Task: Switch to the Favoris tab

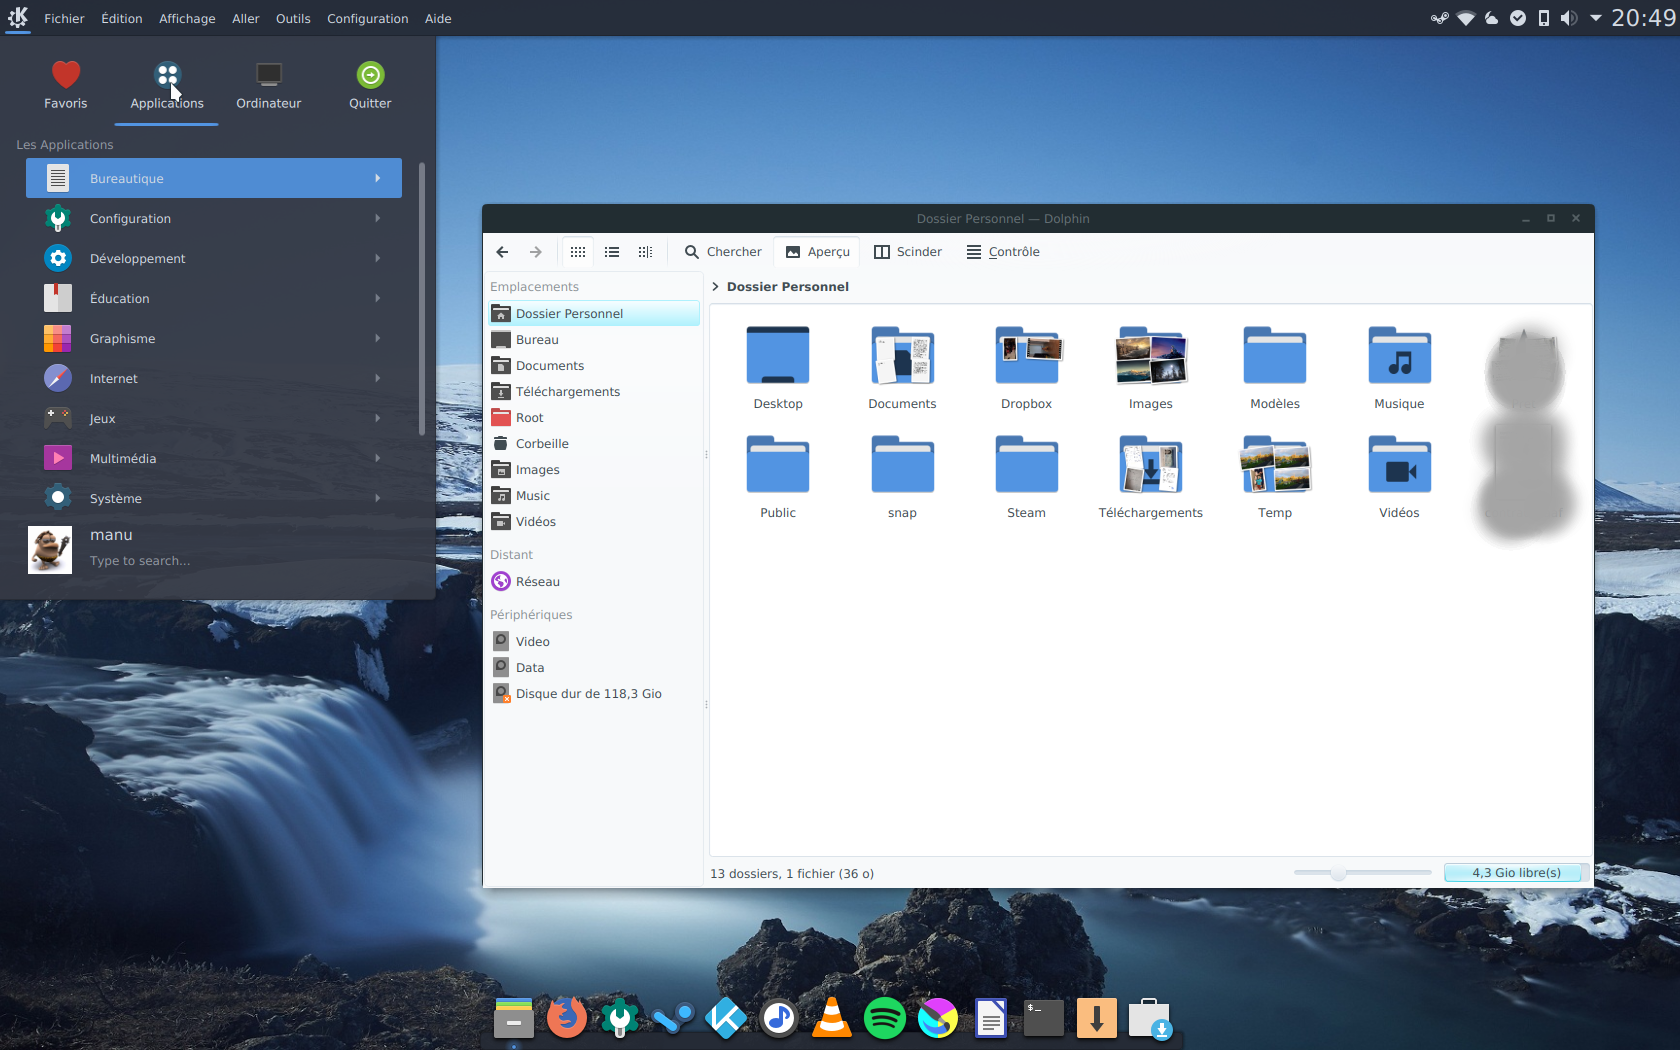Action: click(66, 86)
